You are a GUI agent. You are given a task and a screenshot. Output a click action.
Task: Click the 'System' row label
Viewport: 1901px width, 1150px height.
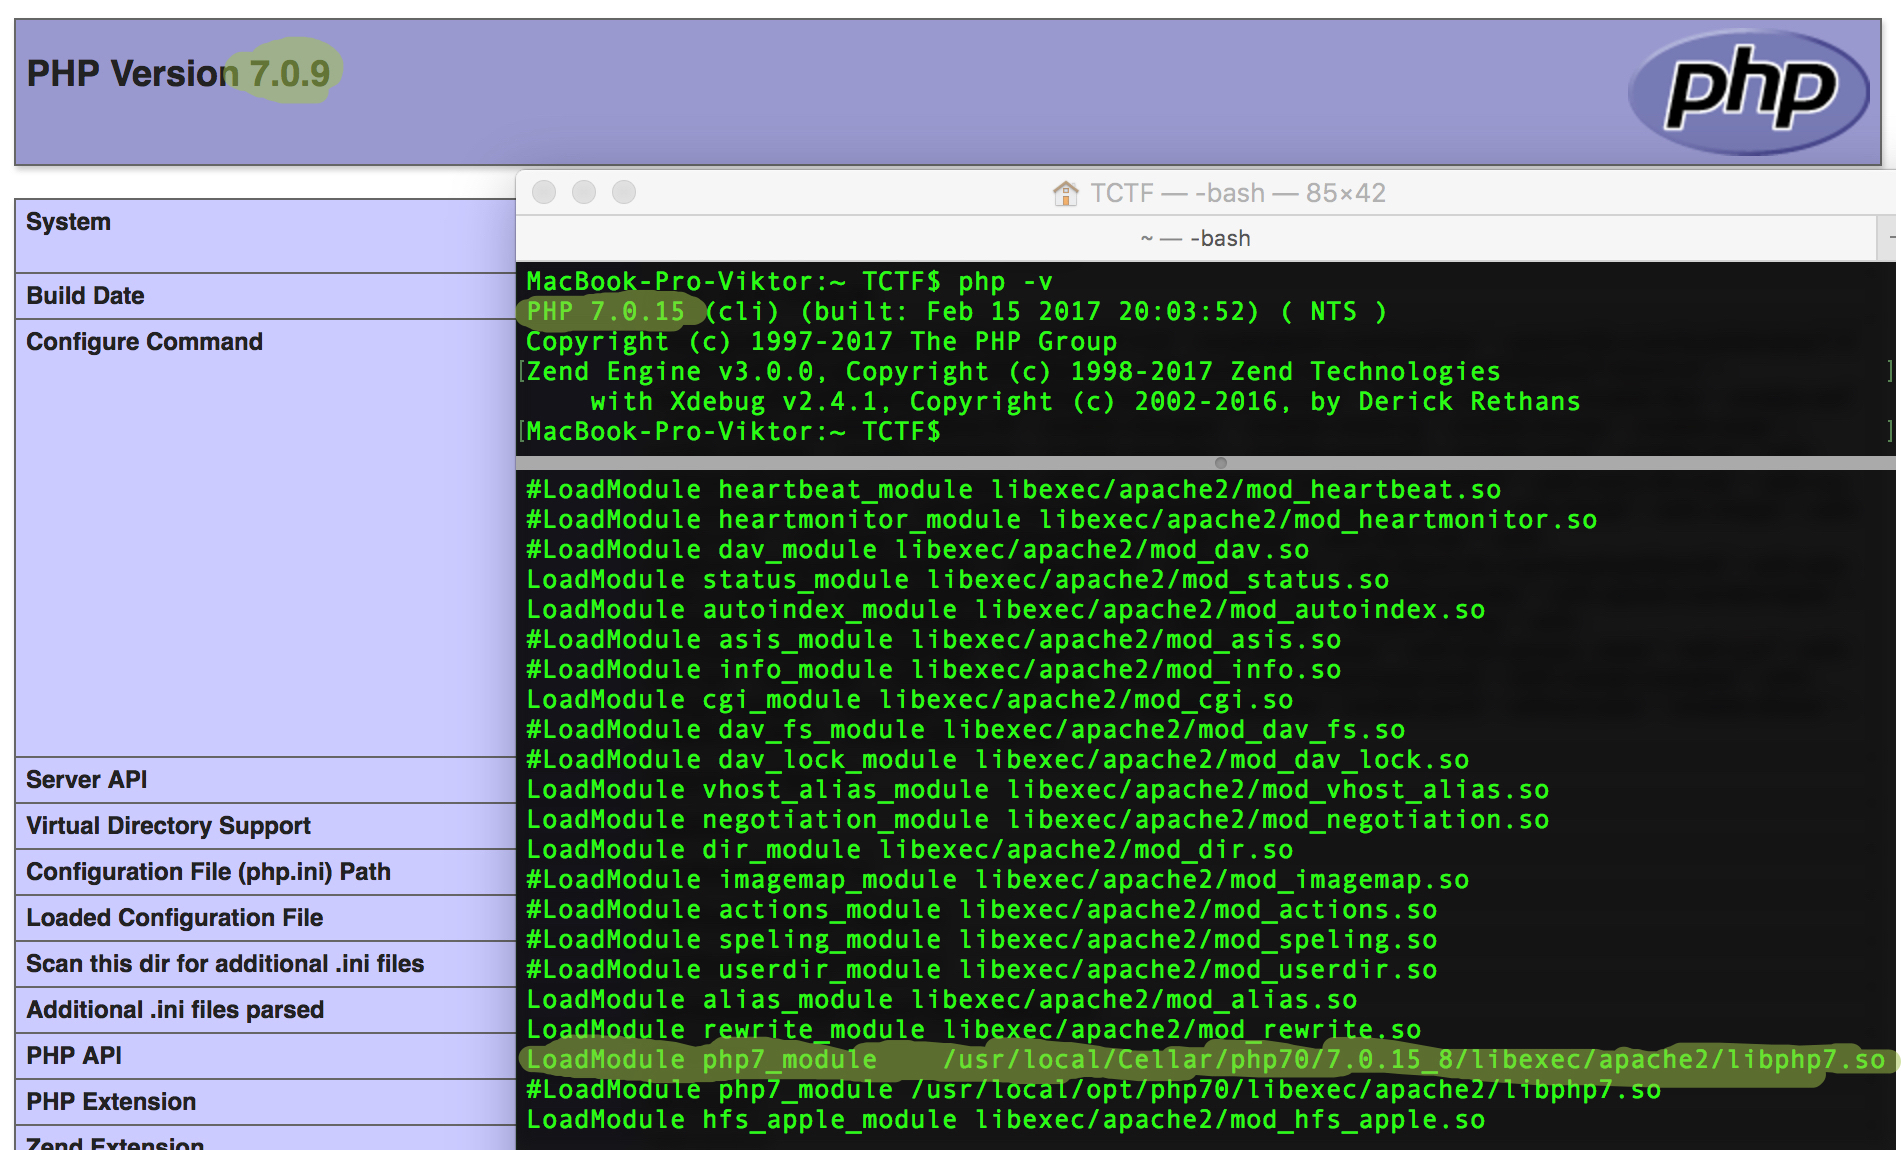pyautogui.click(x=68, y=222)
